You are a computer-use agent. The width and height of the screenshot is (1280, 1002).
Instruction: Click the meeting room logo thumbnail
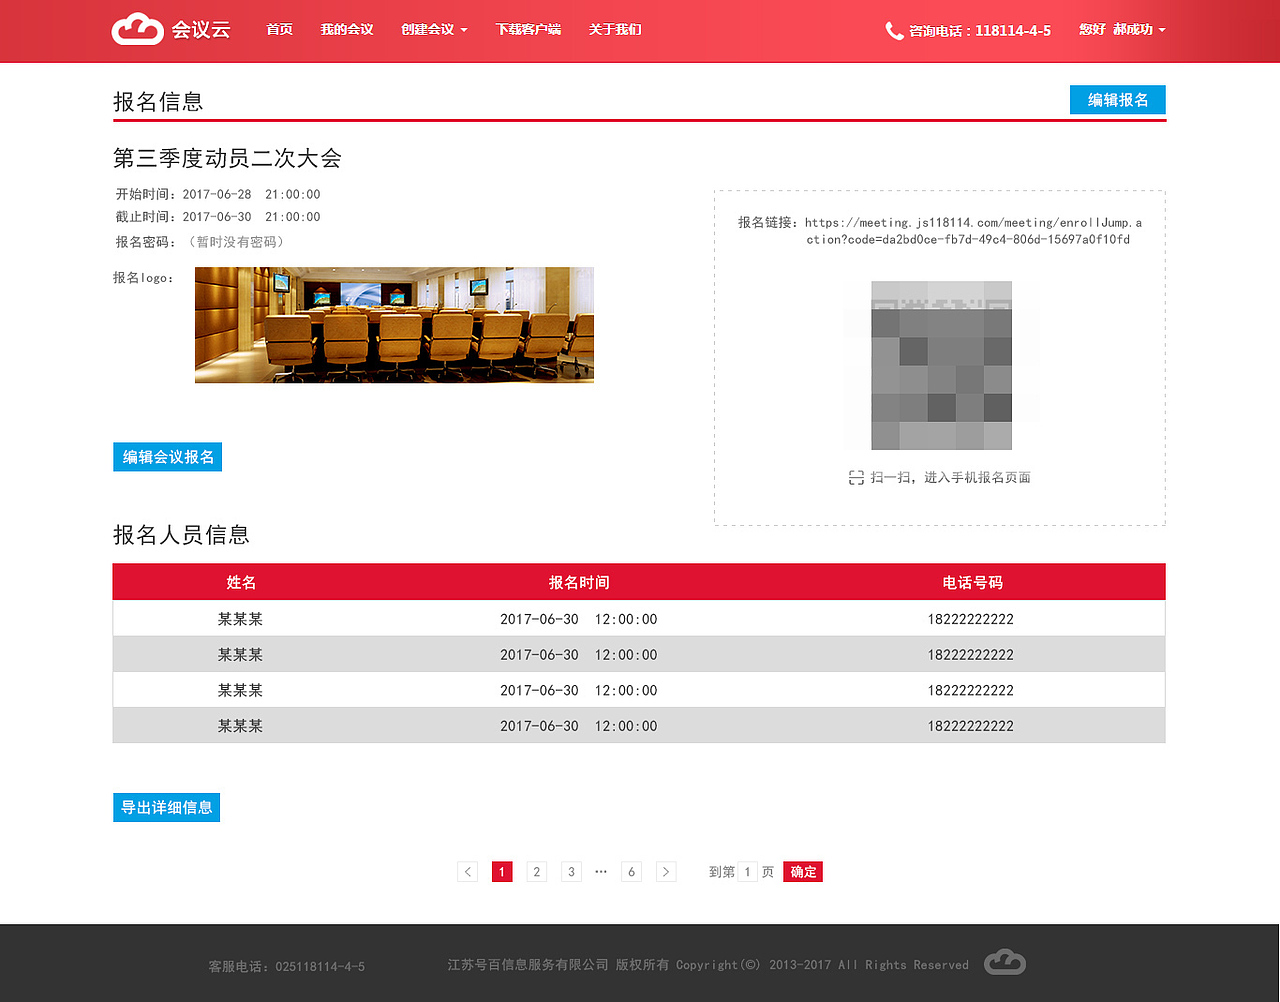coord(394,324)
